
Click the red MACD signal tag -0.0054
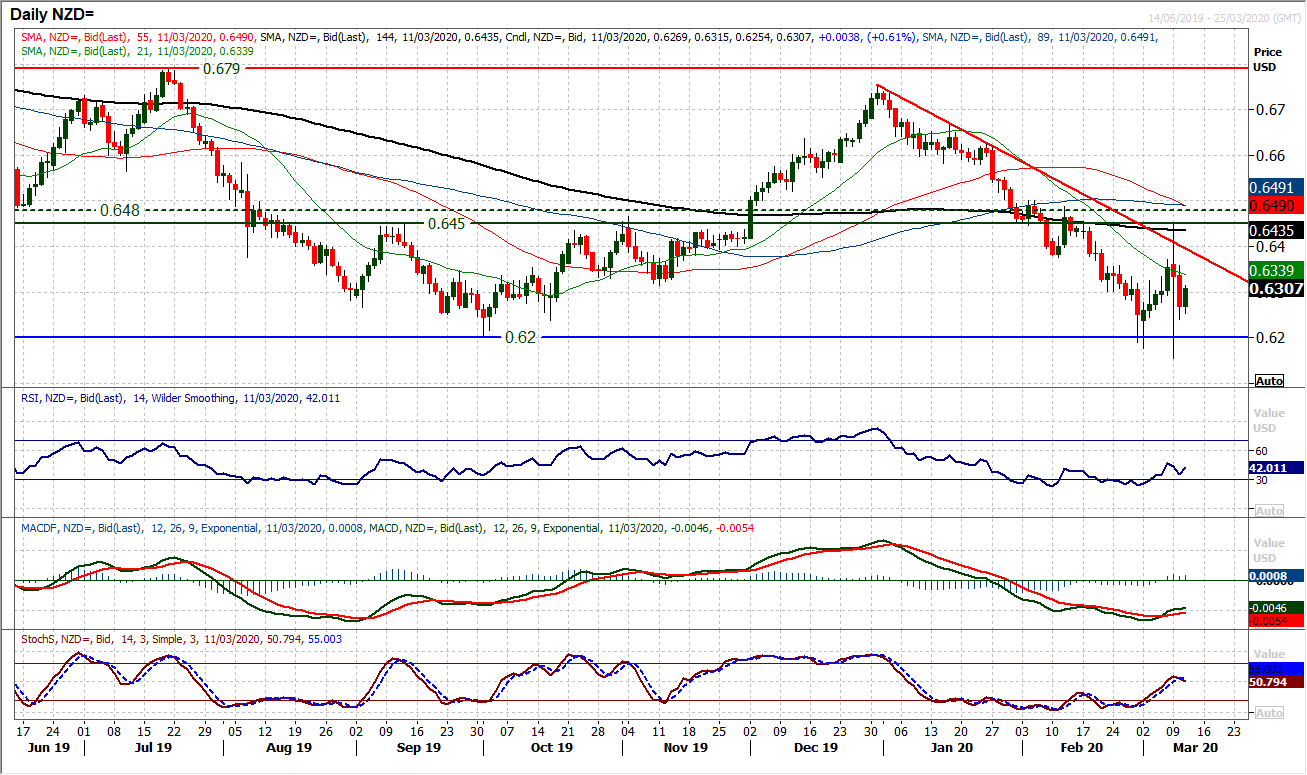[x=1277, y=620]
